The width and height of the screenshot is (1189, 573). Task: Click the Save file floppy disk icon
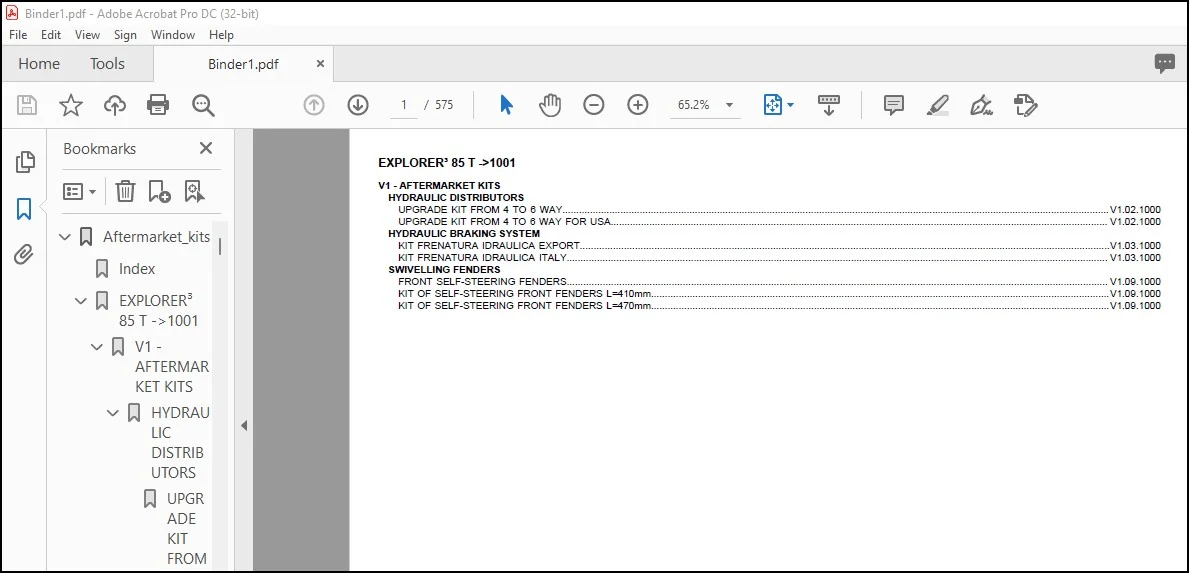[27, 105]
